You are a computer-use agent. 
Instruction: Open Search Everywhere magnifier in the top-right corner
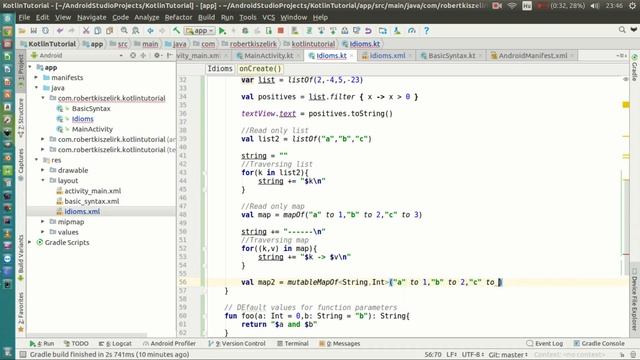coord(622,30)
